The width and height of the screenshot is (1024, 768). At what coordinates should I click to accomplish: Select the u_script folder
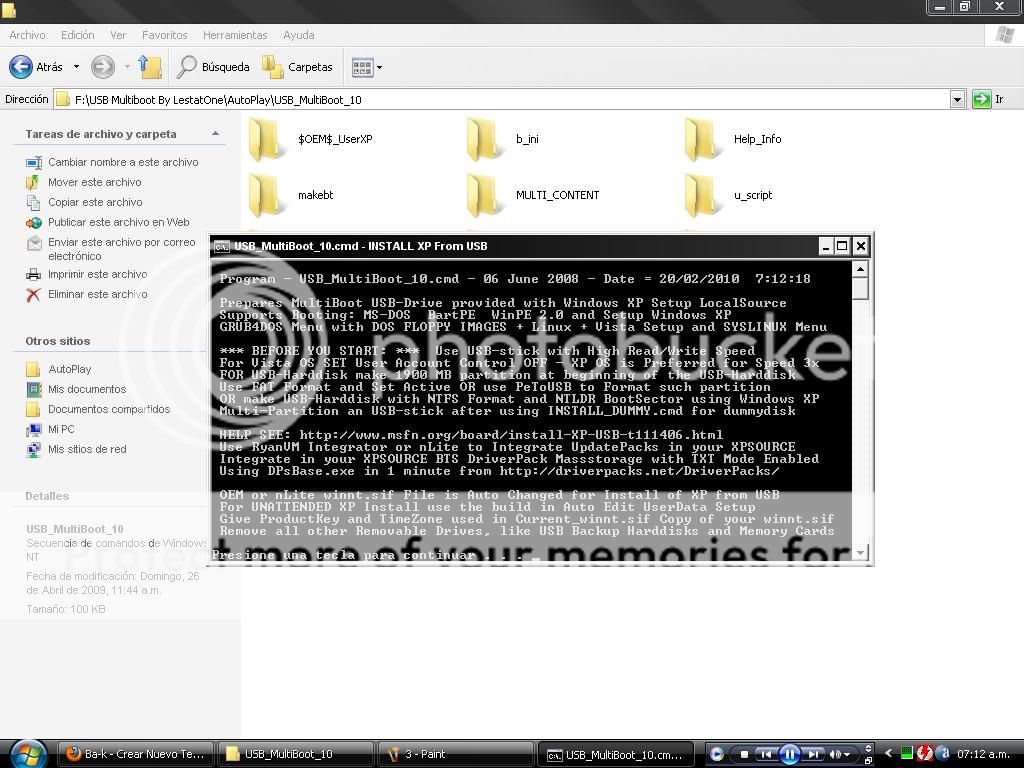[x=704, y=195]
